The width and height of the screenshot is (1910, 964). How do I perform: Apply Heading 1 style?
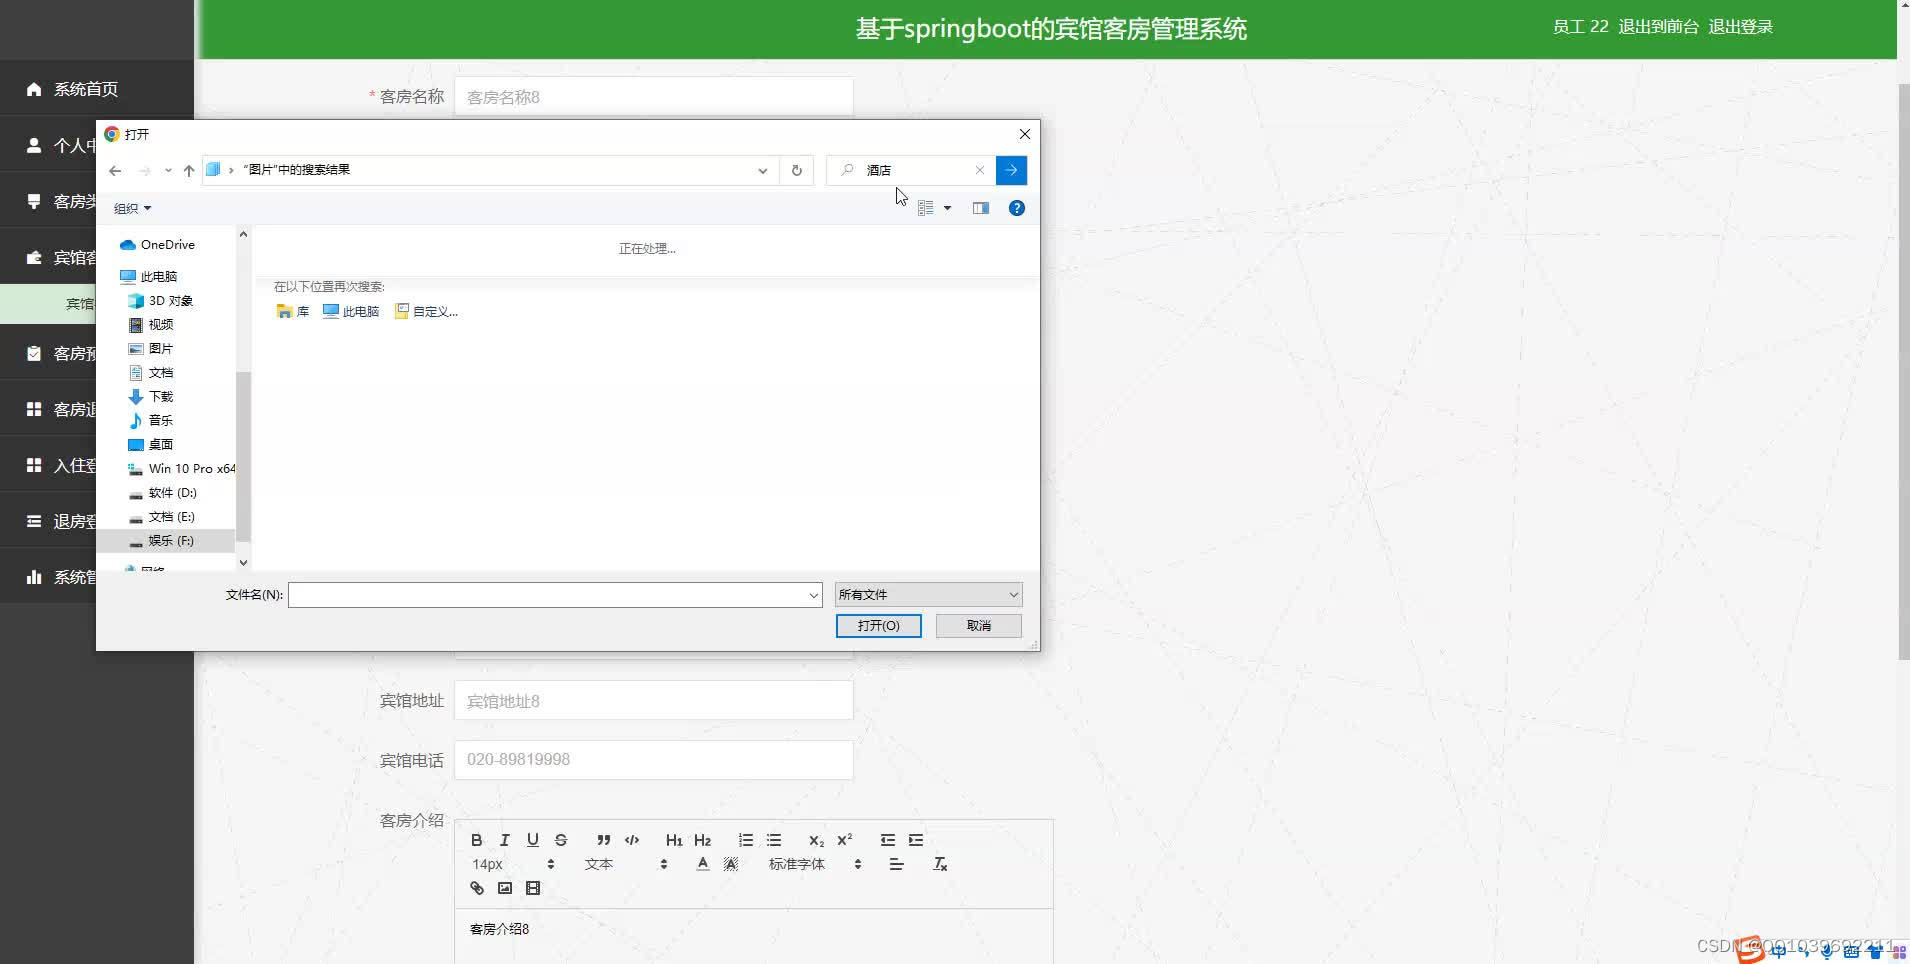tap(674, 840)
